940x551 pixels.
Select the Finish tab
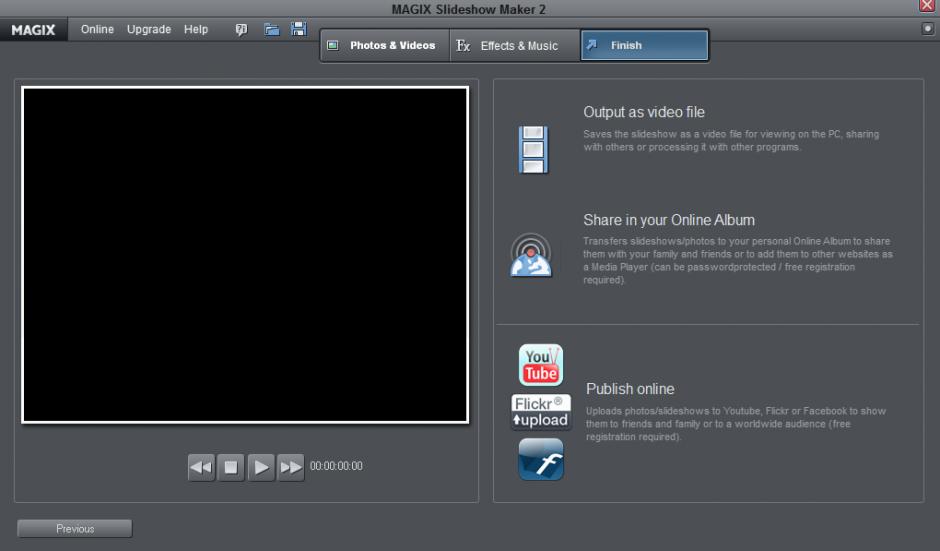tap(644, 46)
